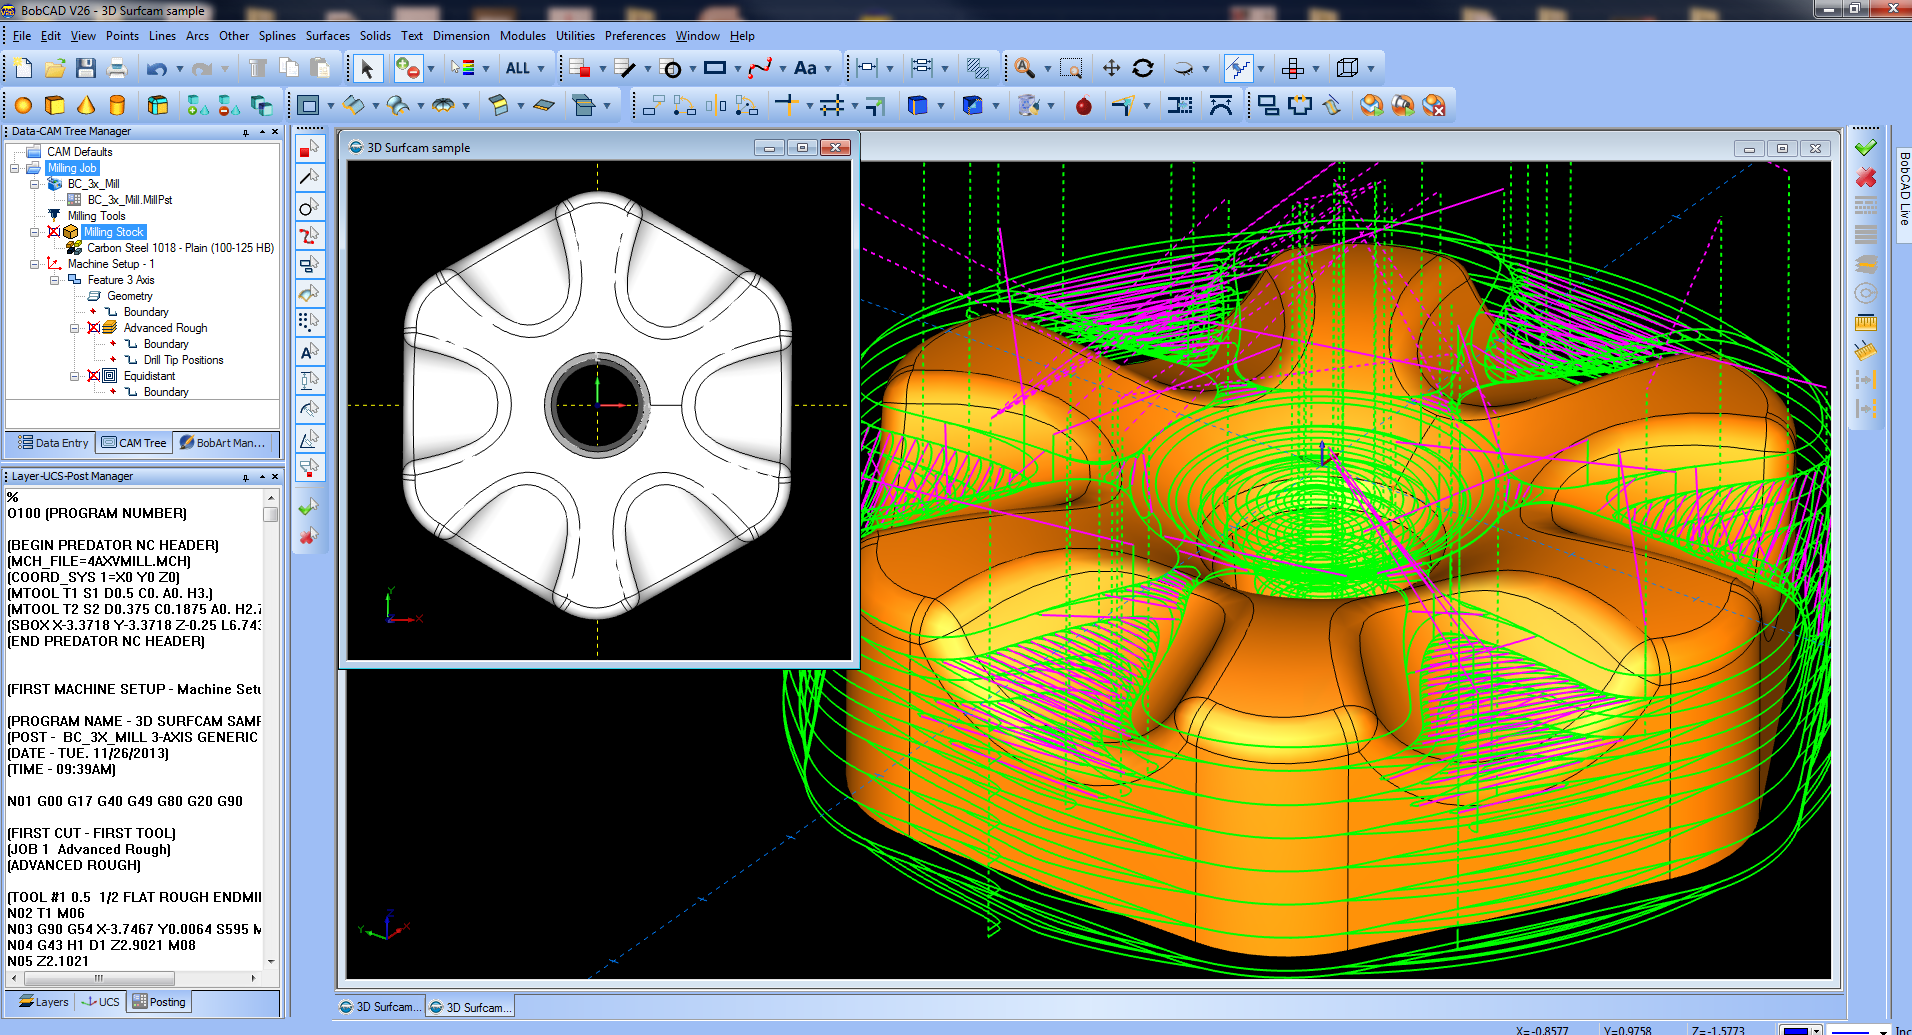Click the red X cancel icon
Image resolution: width=1912 pixels, height=1035 pixels.
click(1865, 178)
